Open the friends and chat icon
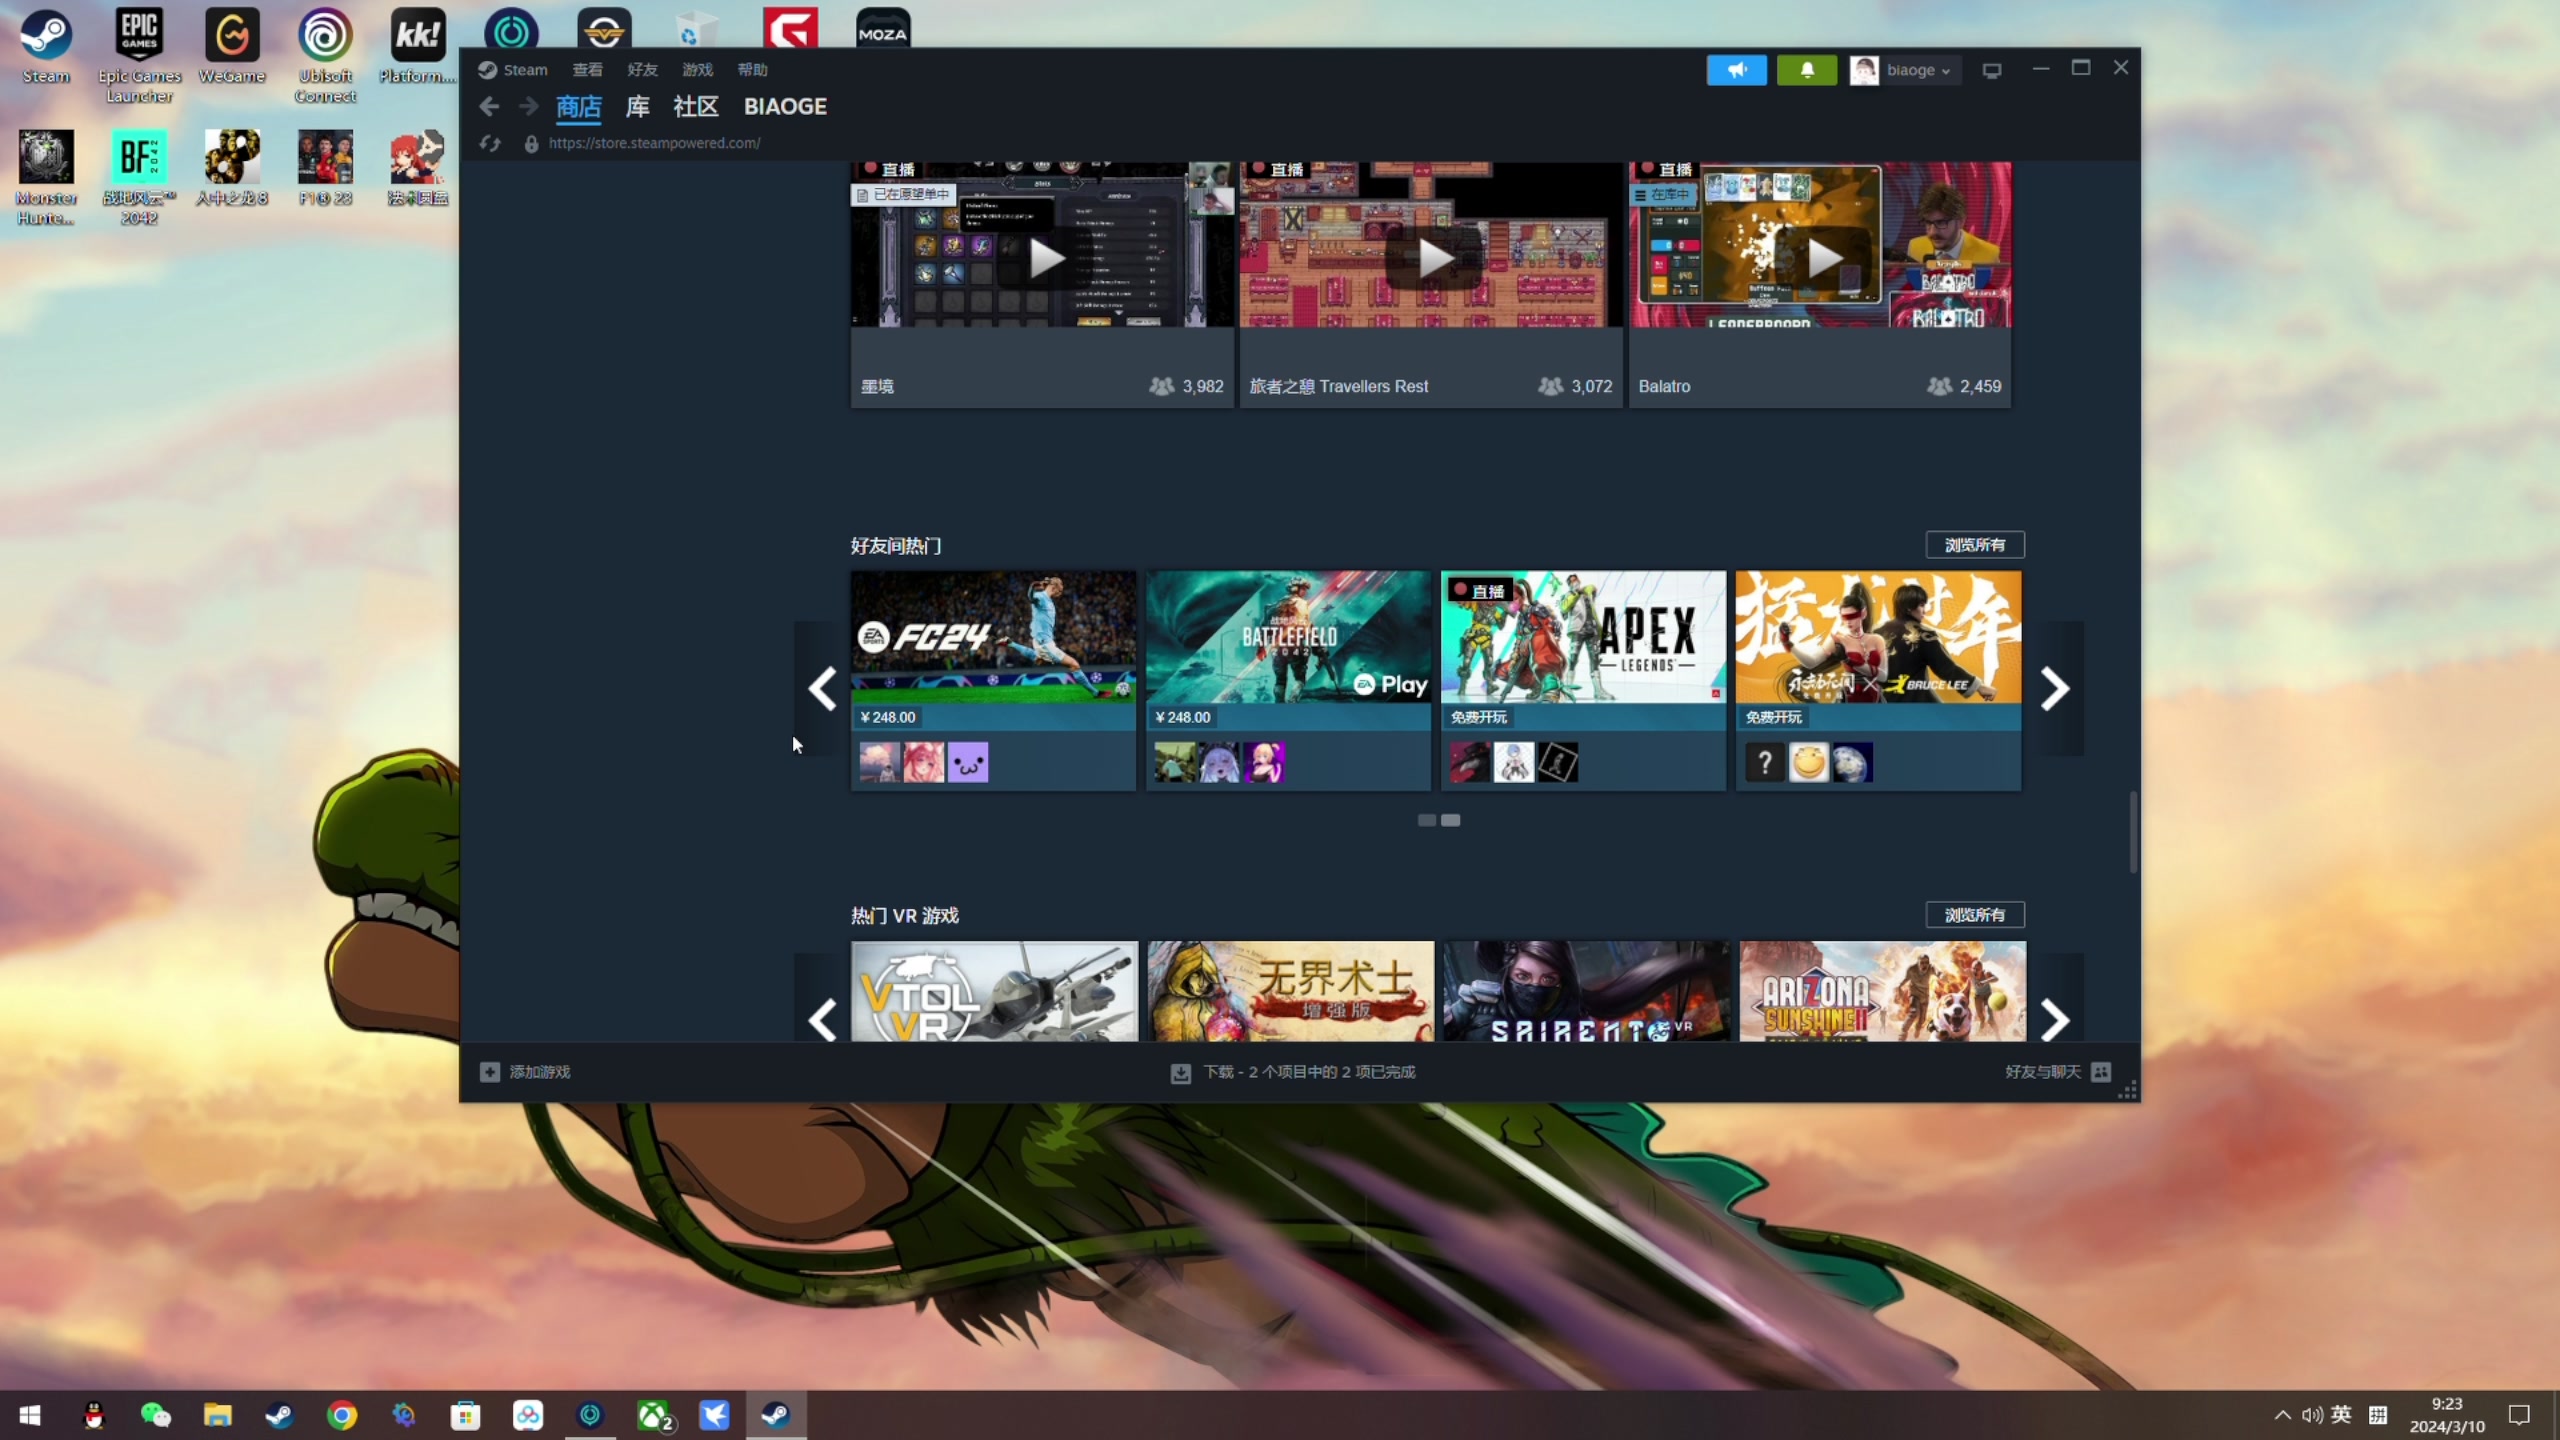This screenshot has height=1440, width=2560. [x=2101, y=1072]
